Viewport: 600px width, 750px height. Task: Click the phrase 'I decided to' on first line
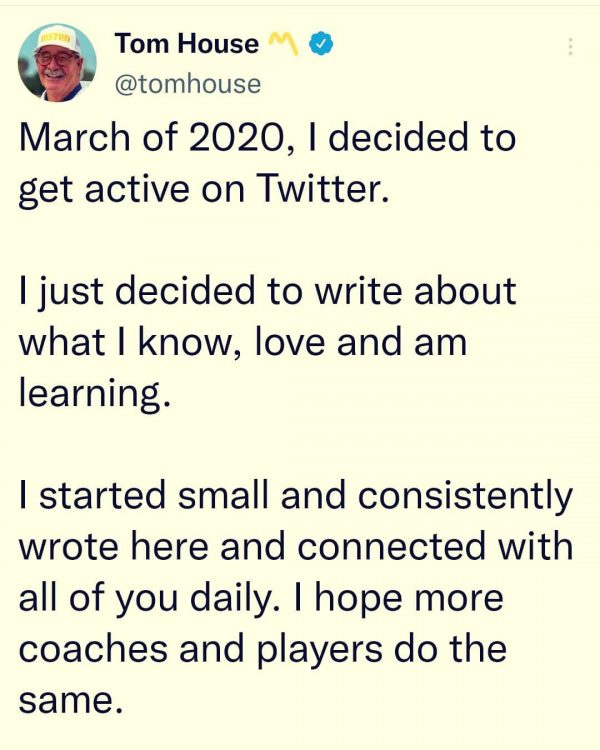click(413, 136)
